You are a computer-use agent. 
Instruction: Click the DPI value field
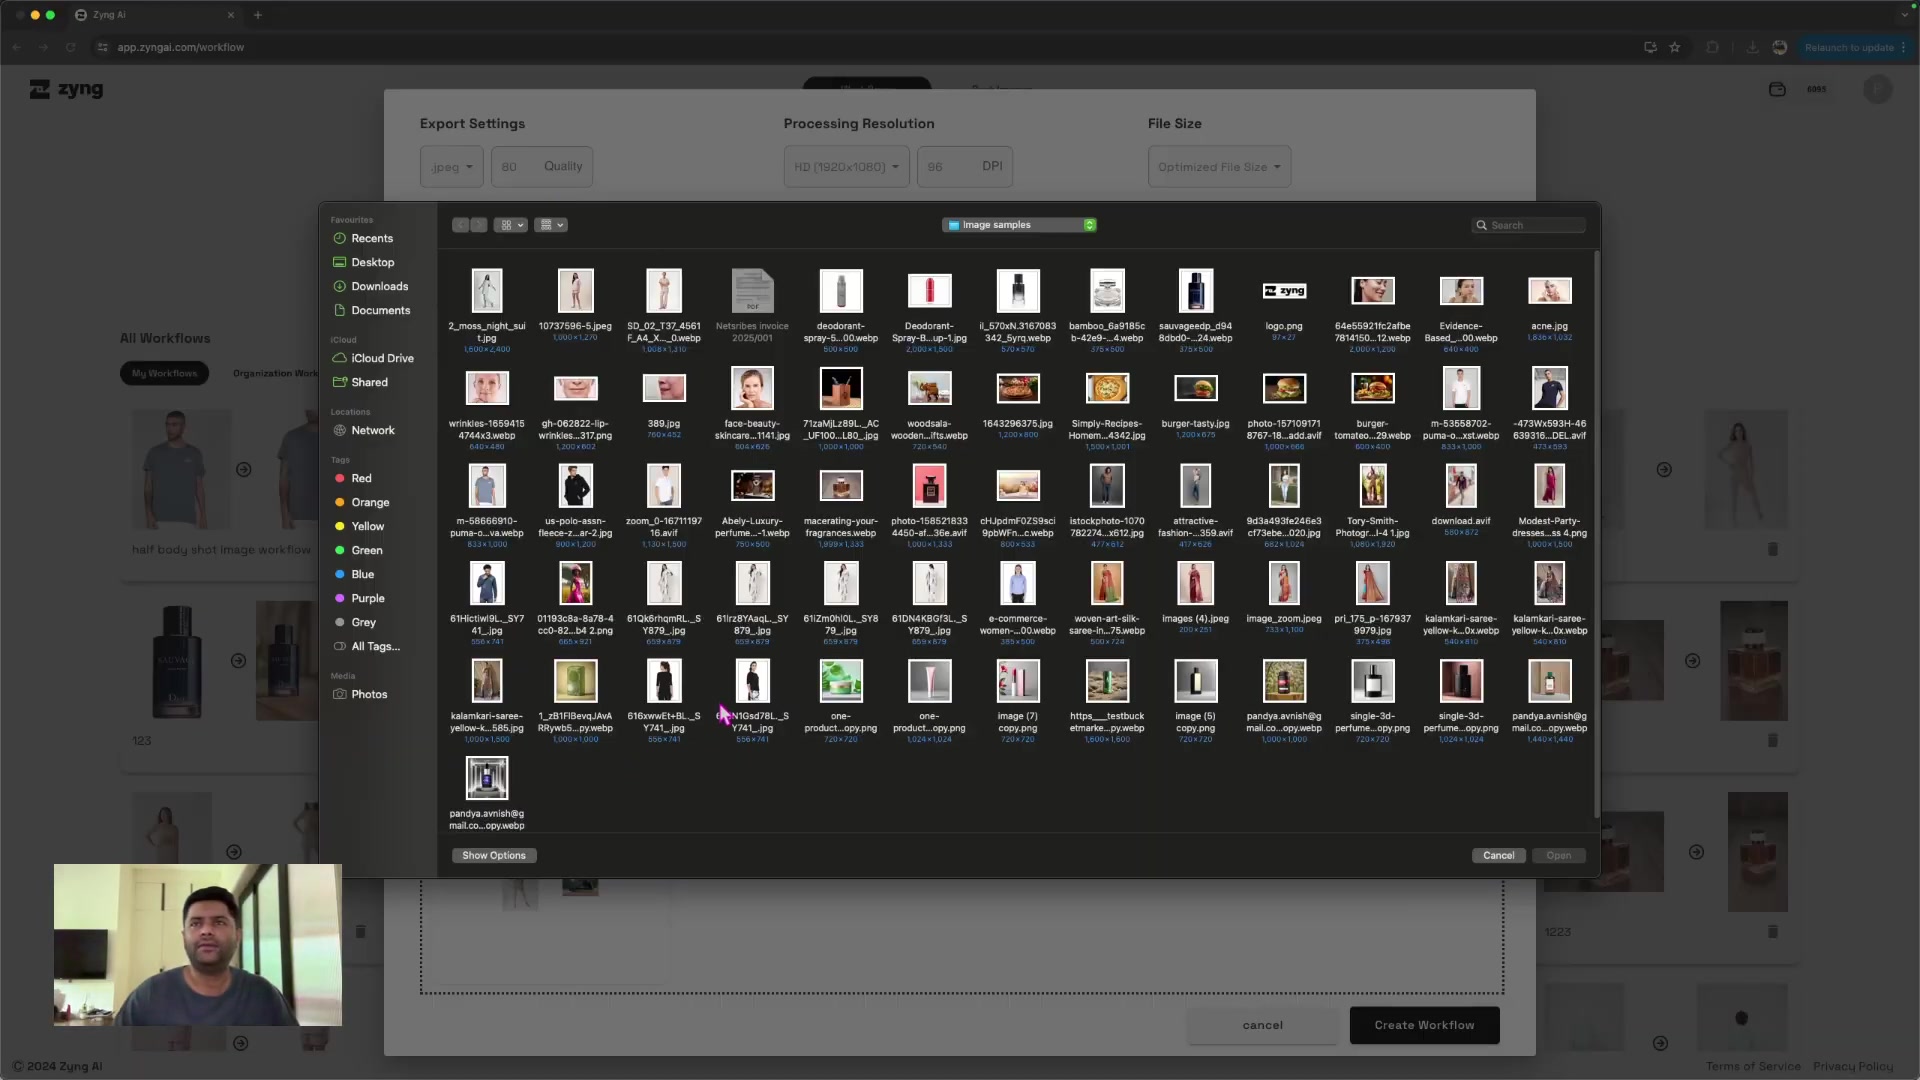(964, 167)
